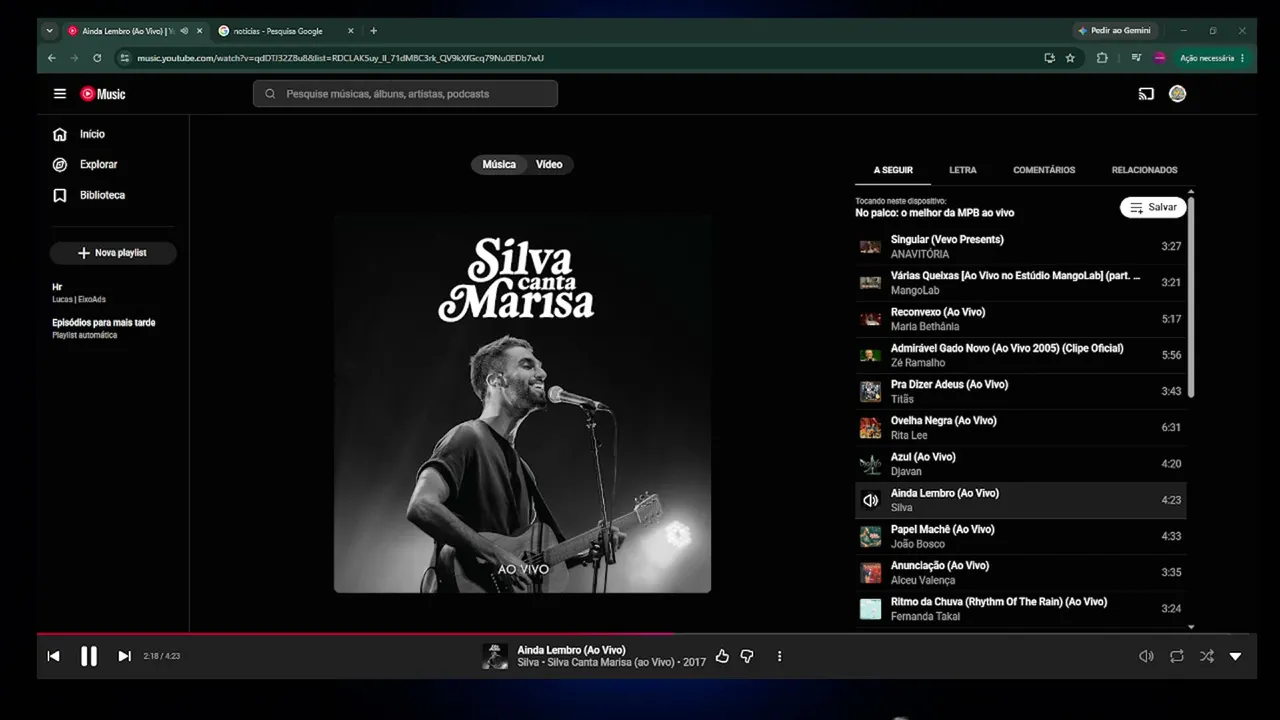
Task: Focus the Pesquise músicas search box
Action: coord(405,94)
